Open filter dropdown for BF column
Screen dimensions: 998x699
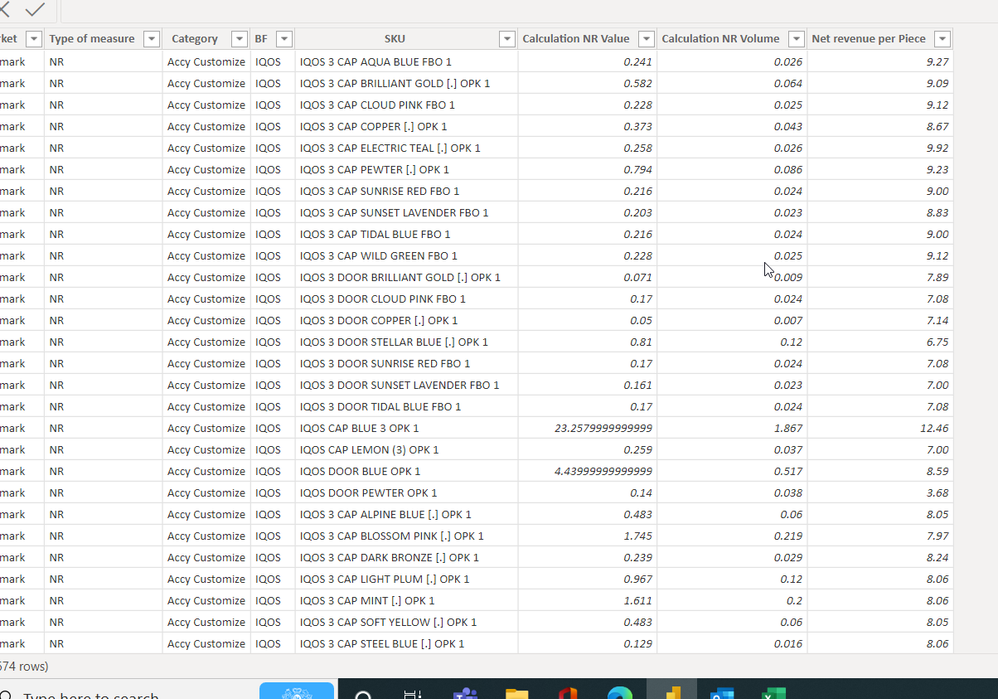click(x=285, y=39)
